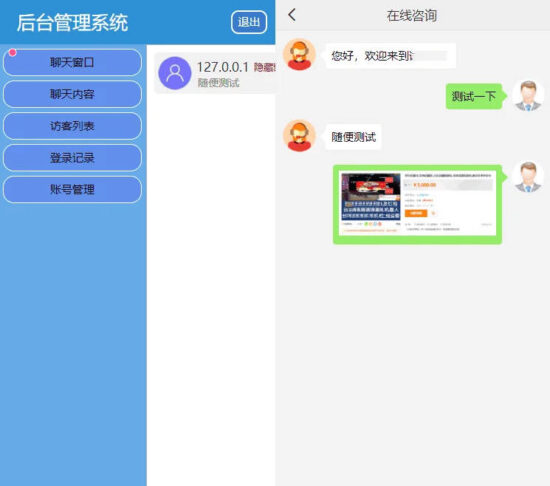Click the purple visitor avatar for 127.0.0.1
The image size is (550, 486).
[175, 73]
